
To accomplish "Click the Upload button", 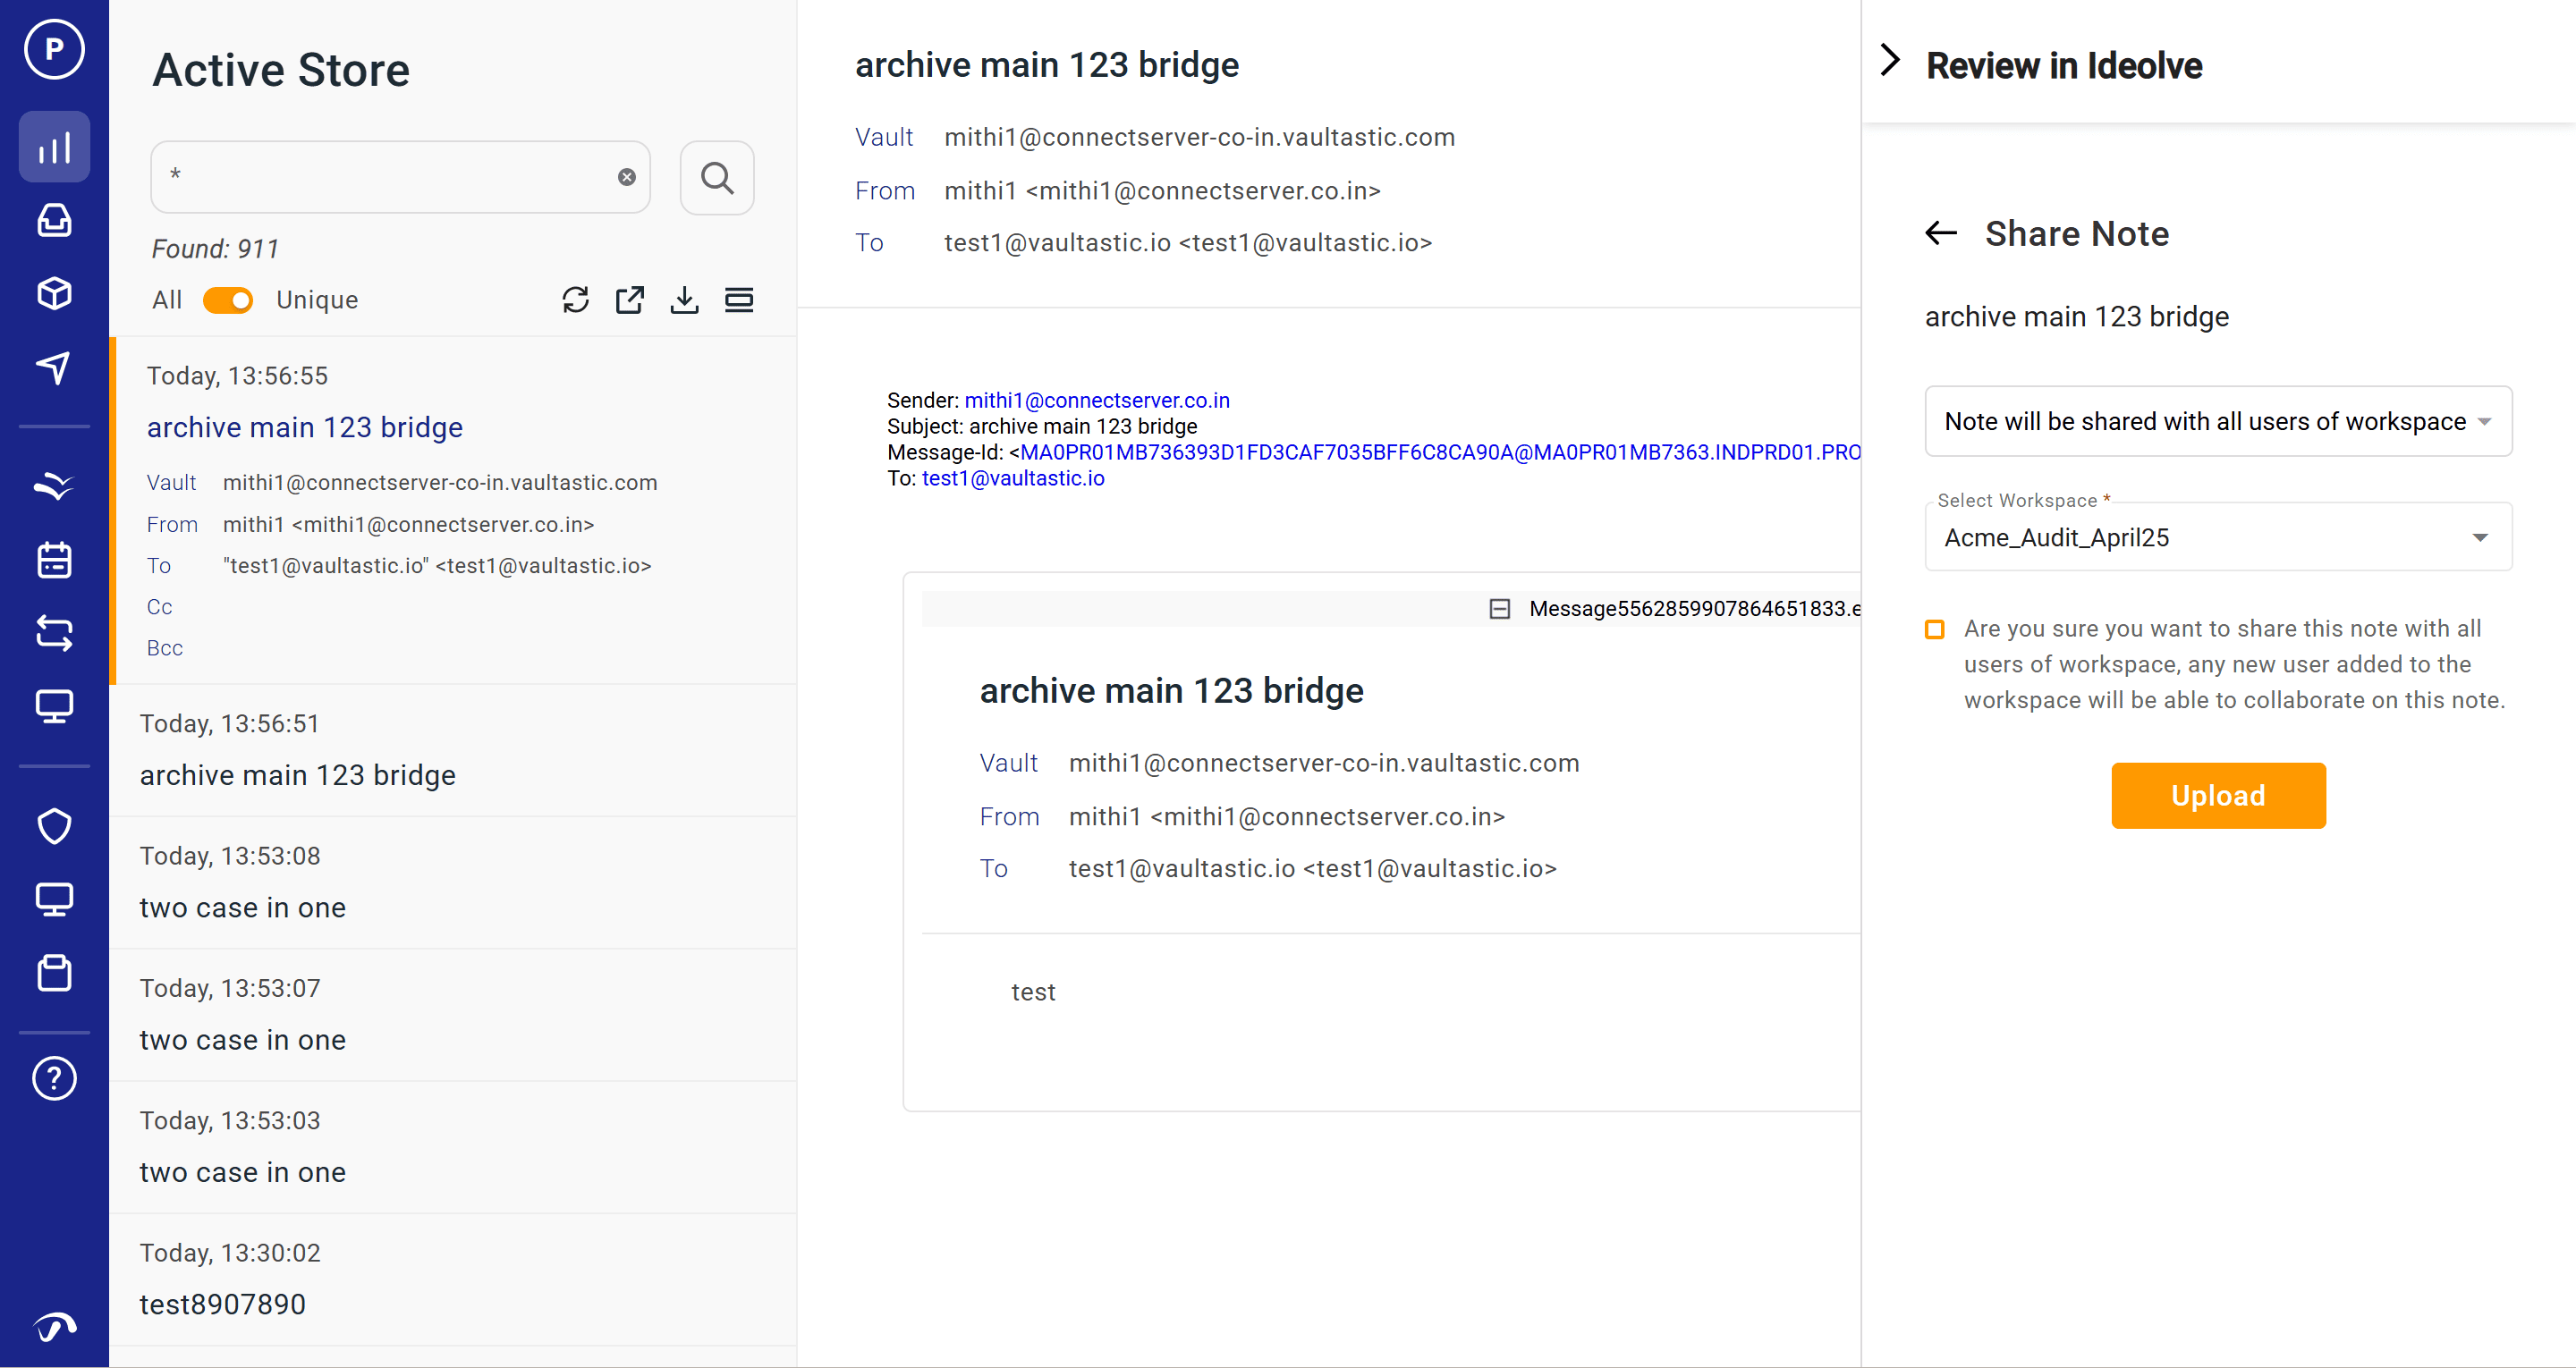I will click(x=2217, y=795).
